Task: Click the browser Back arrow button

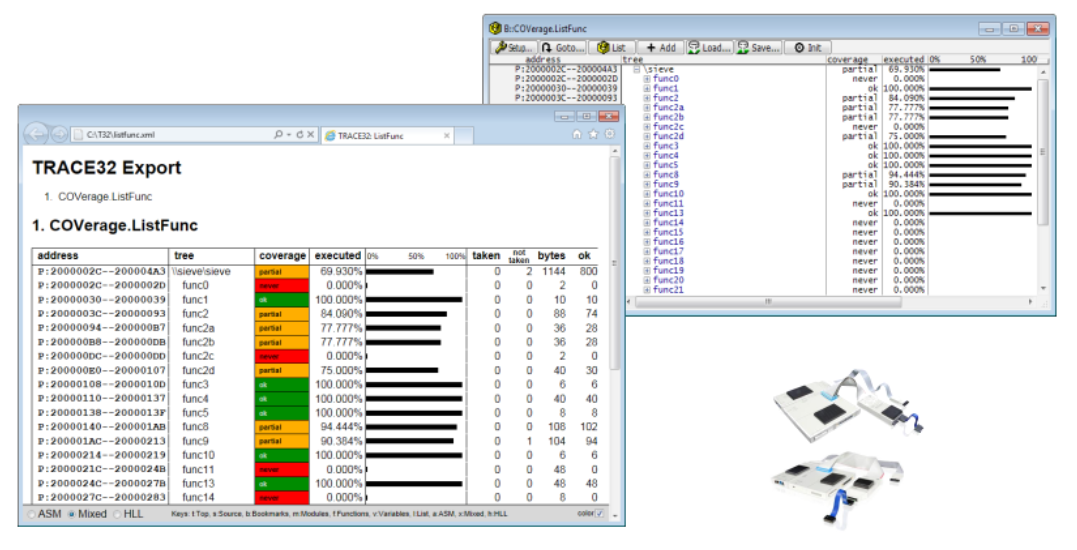Action: [36, 134]
